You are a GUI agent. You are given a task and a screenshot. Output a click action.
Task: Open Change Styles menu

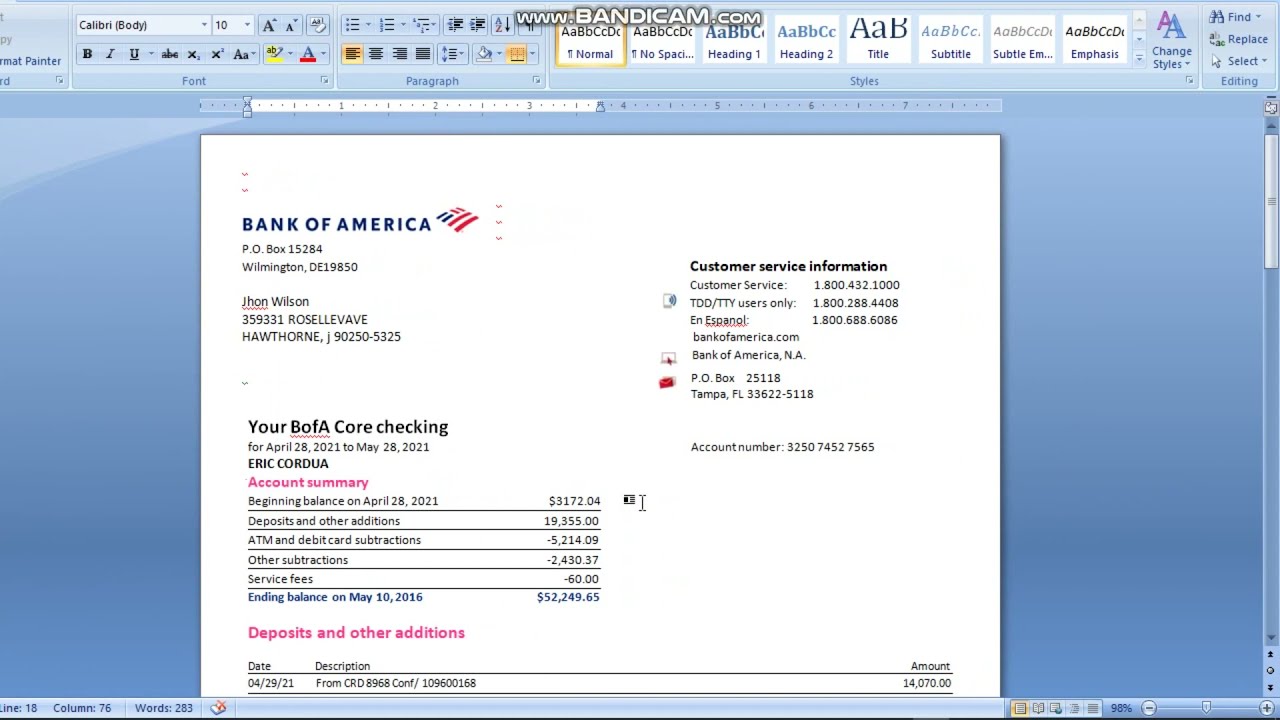[1171, 40]
